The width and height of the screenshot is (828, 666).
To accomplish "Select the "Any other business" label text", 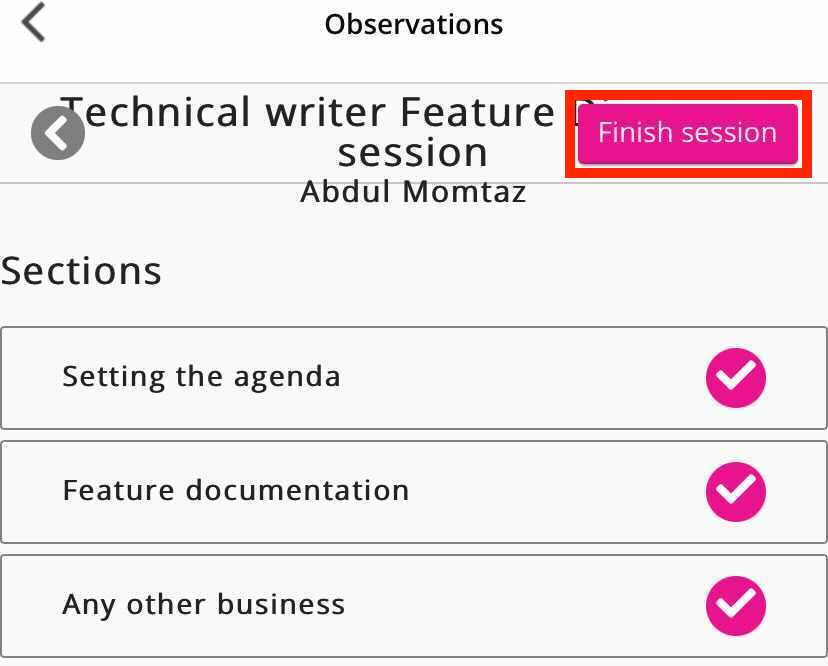I will (204, 605).
